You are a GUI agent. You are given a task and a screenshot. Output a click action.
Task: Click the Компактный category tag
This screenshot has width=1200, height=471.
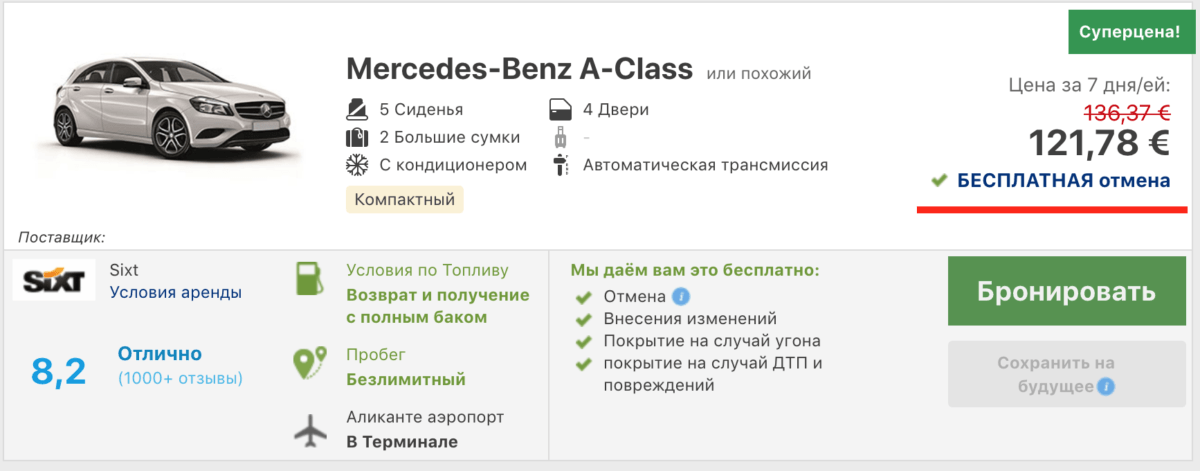point(405,199)
